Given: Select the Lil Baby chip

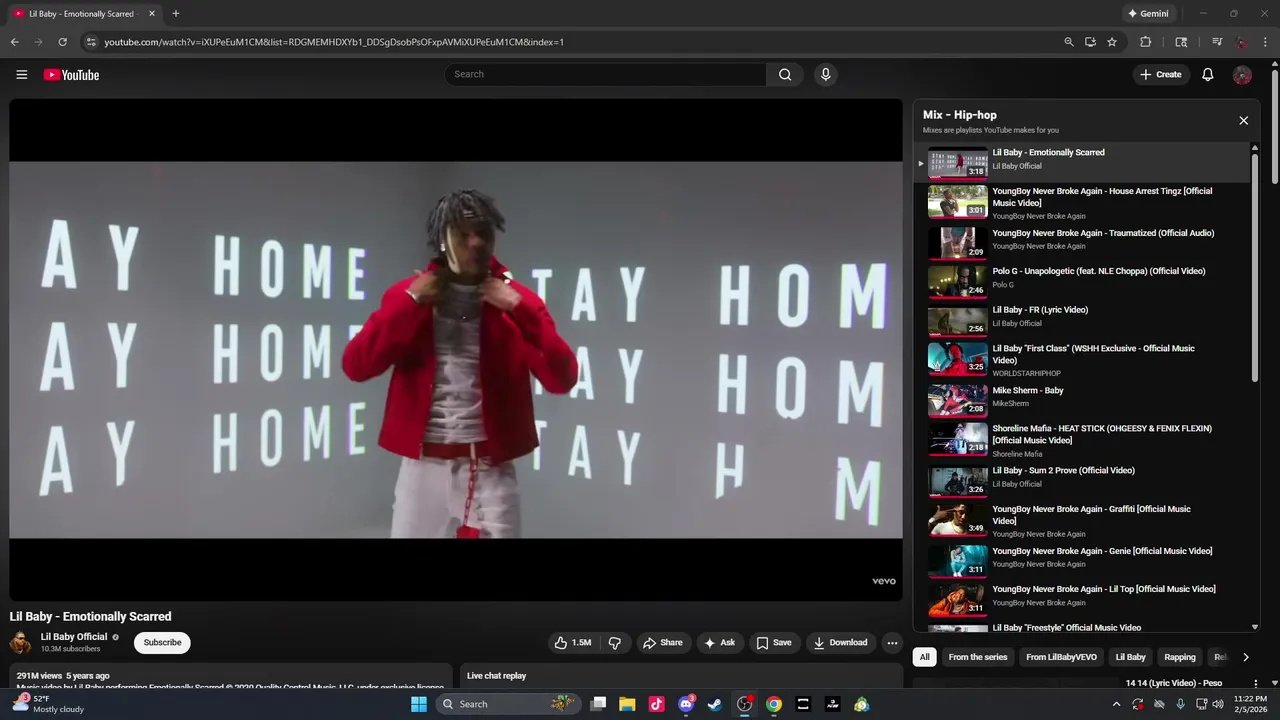Looking at the screenshot, I should 1130,657.
